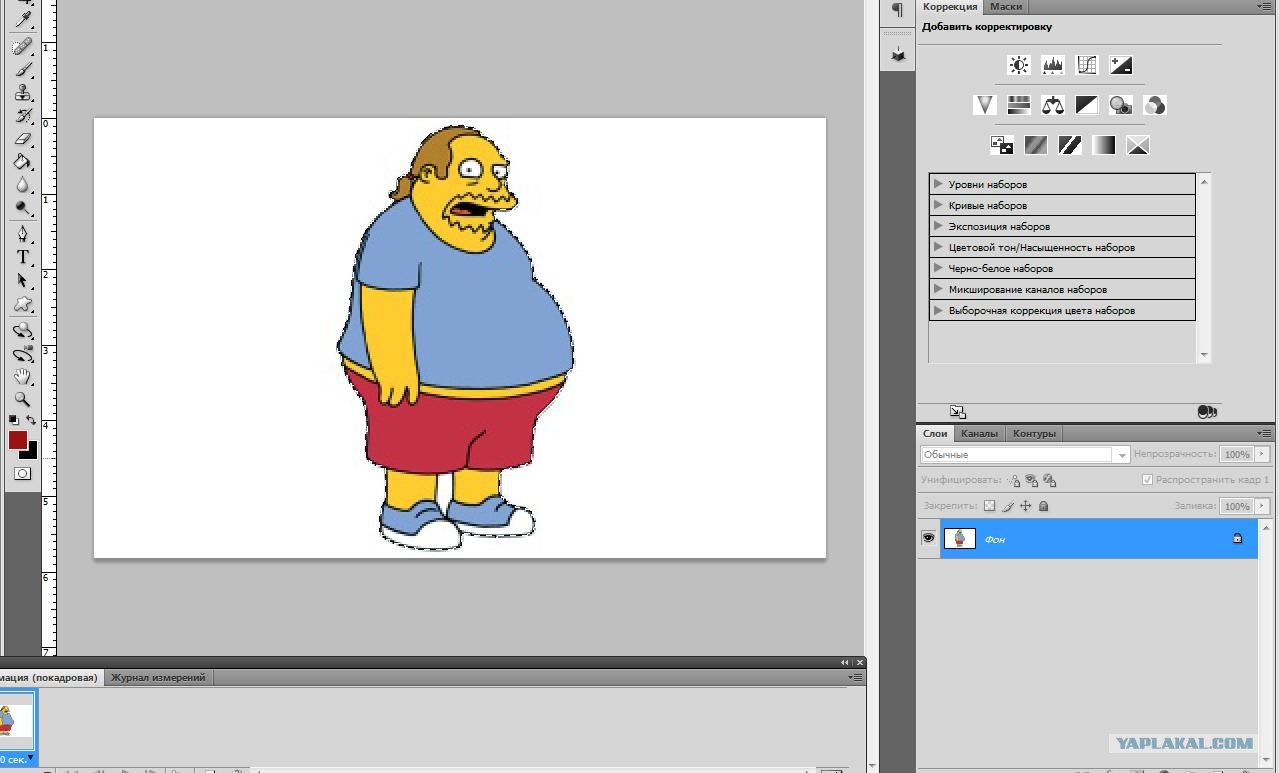Add a Levels histogram adjustment

click(1053, 65)
